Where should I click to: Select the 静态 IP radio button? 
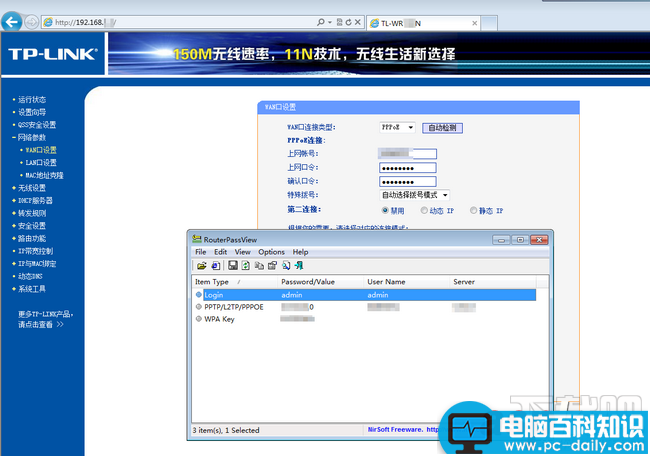[472, 211]
